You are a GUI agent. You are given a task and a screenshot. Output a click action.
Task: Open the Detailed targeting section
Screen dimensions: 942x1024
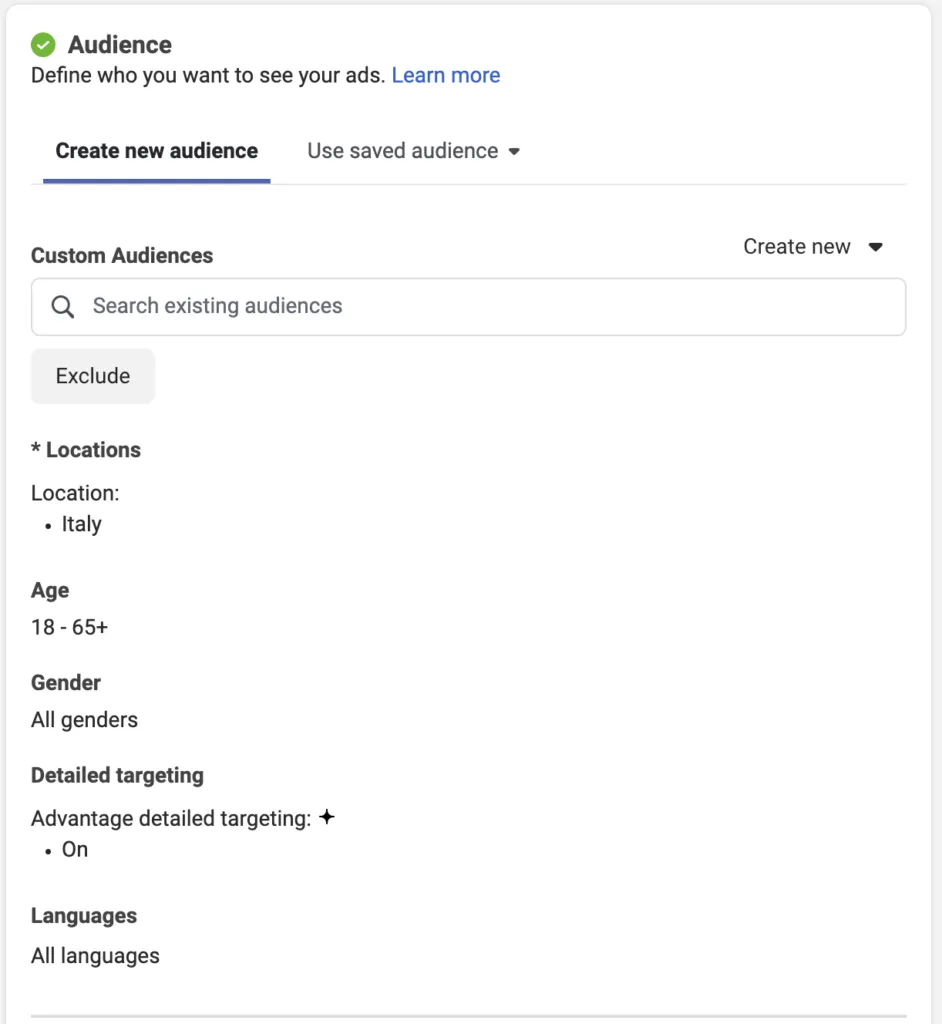click(117, 775)
